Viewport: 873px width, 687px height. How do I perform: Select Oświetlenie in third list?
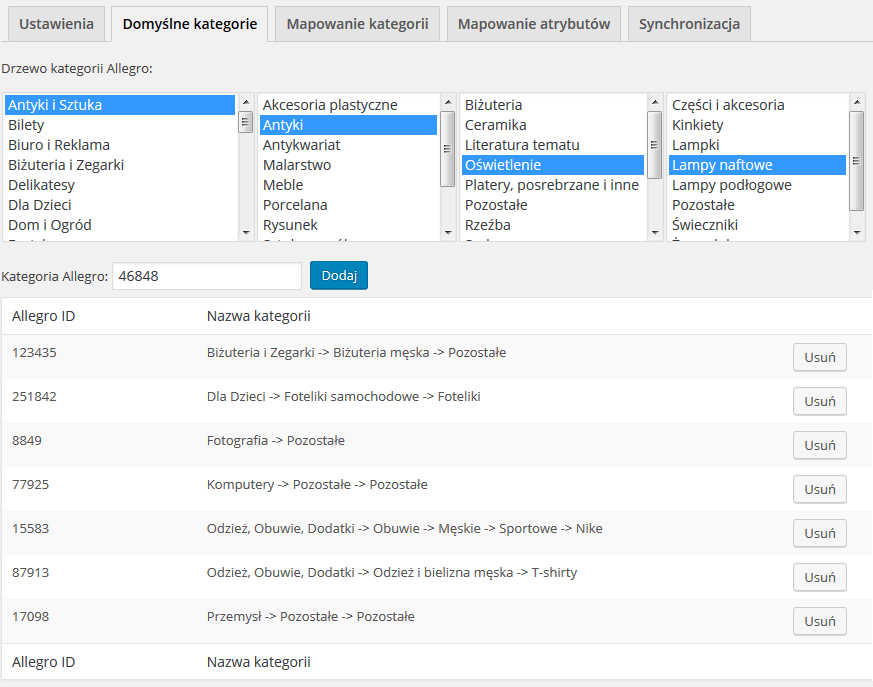tap(553, 165)
